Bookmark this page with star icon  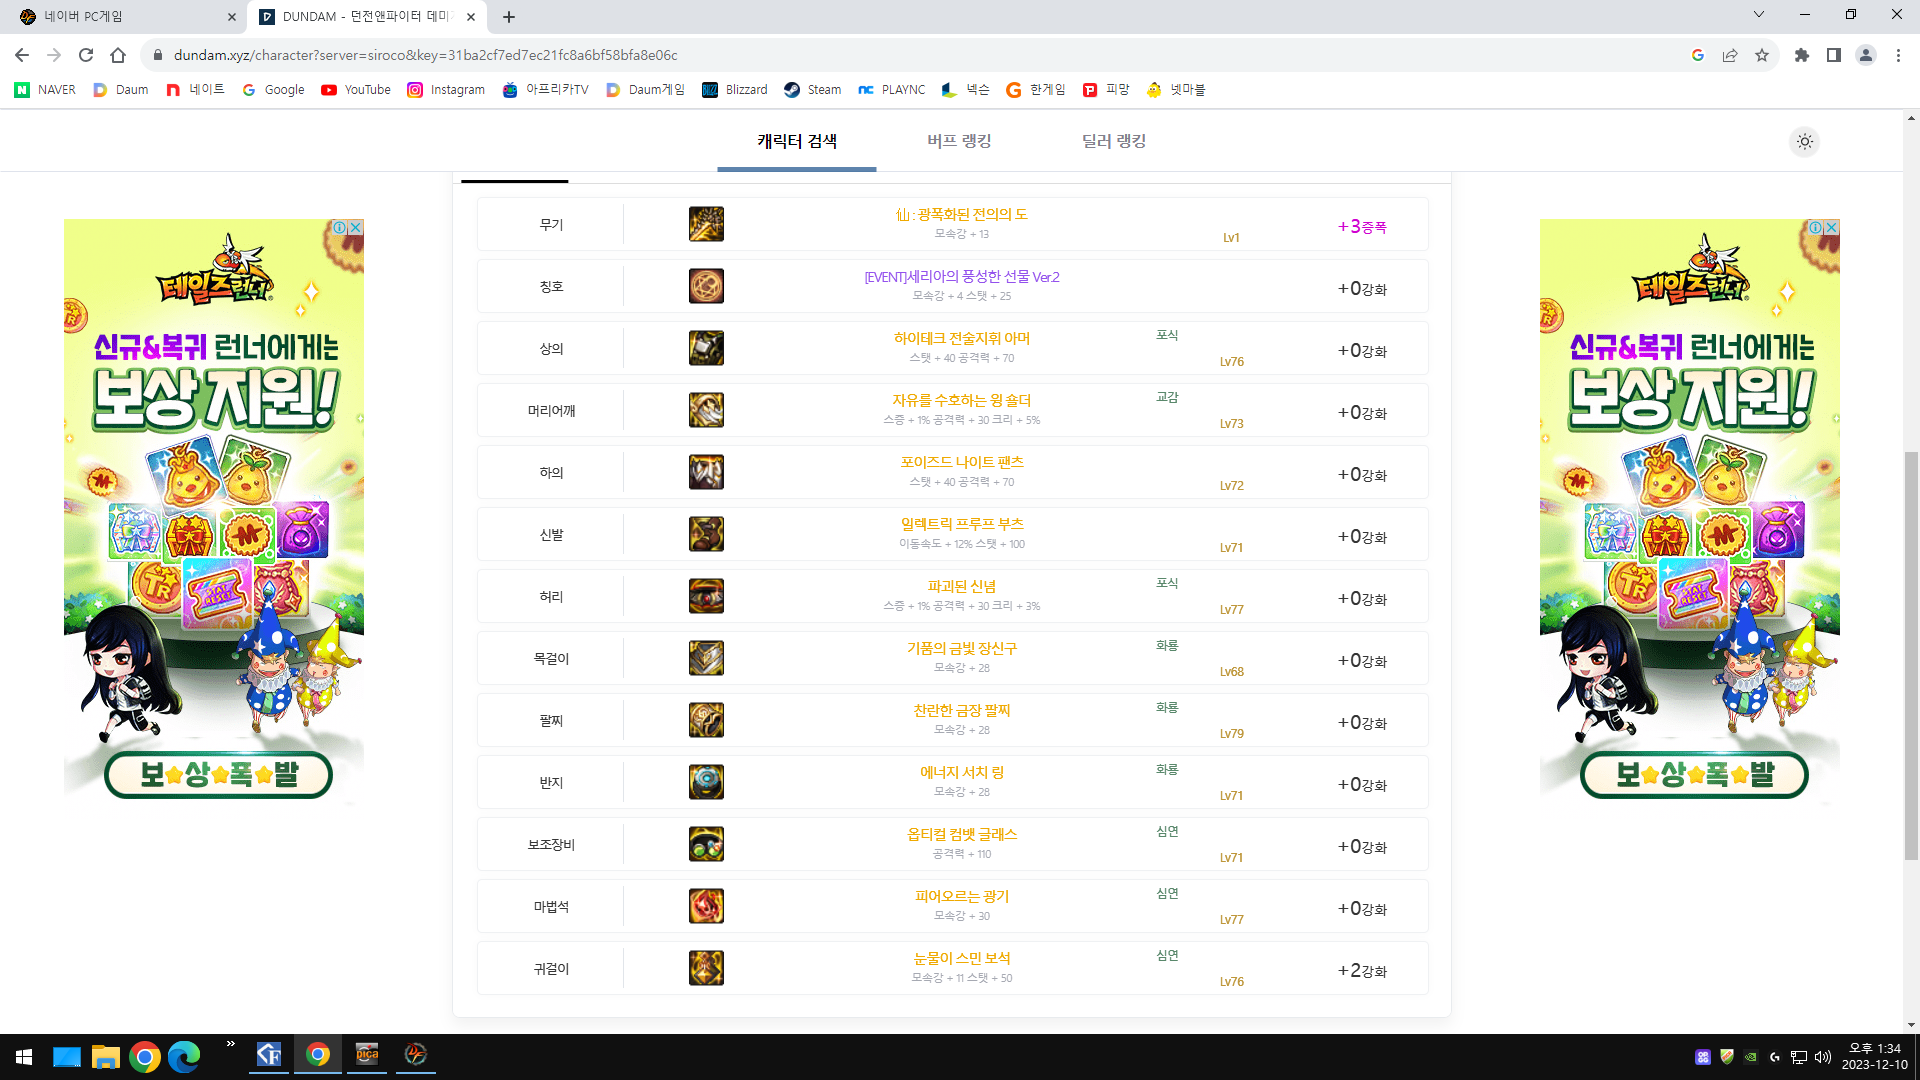(1761, 55)
